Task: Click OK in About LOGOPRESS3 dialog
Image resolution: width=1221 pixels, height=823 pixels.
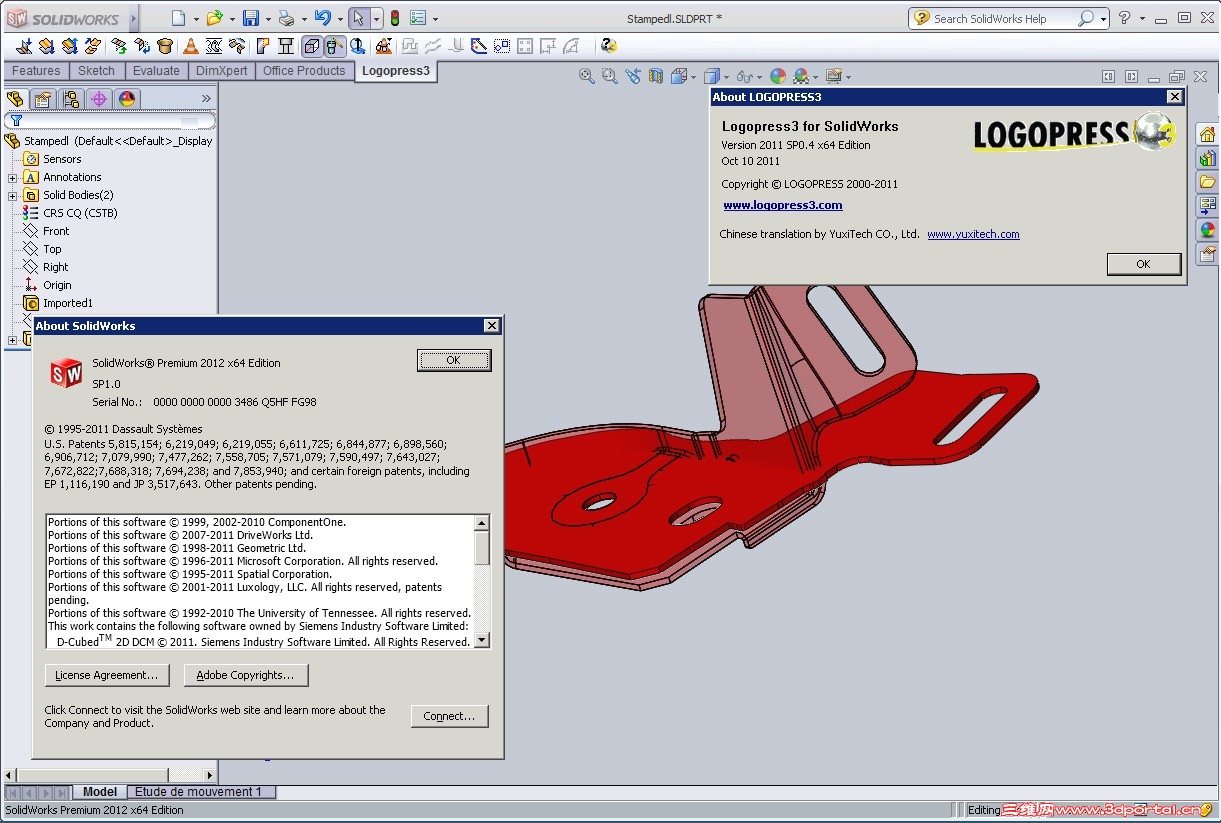Action: 1143,264
